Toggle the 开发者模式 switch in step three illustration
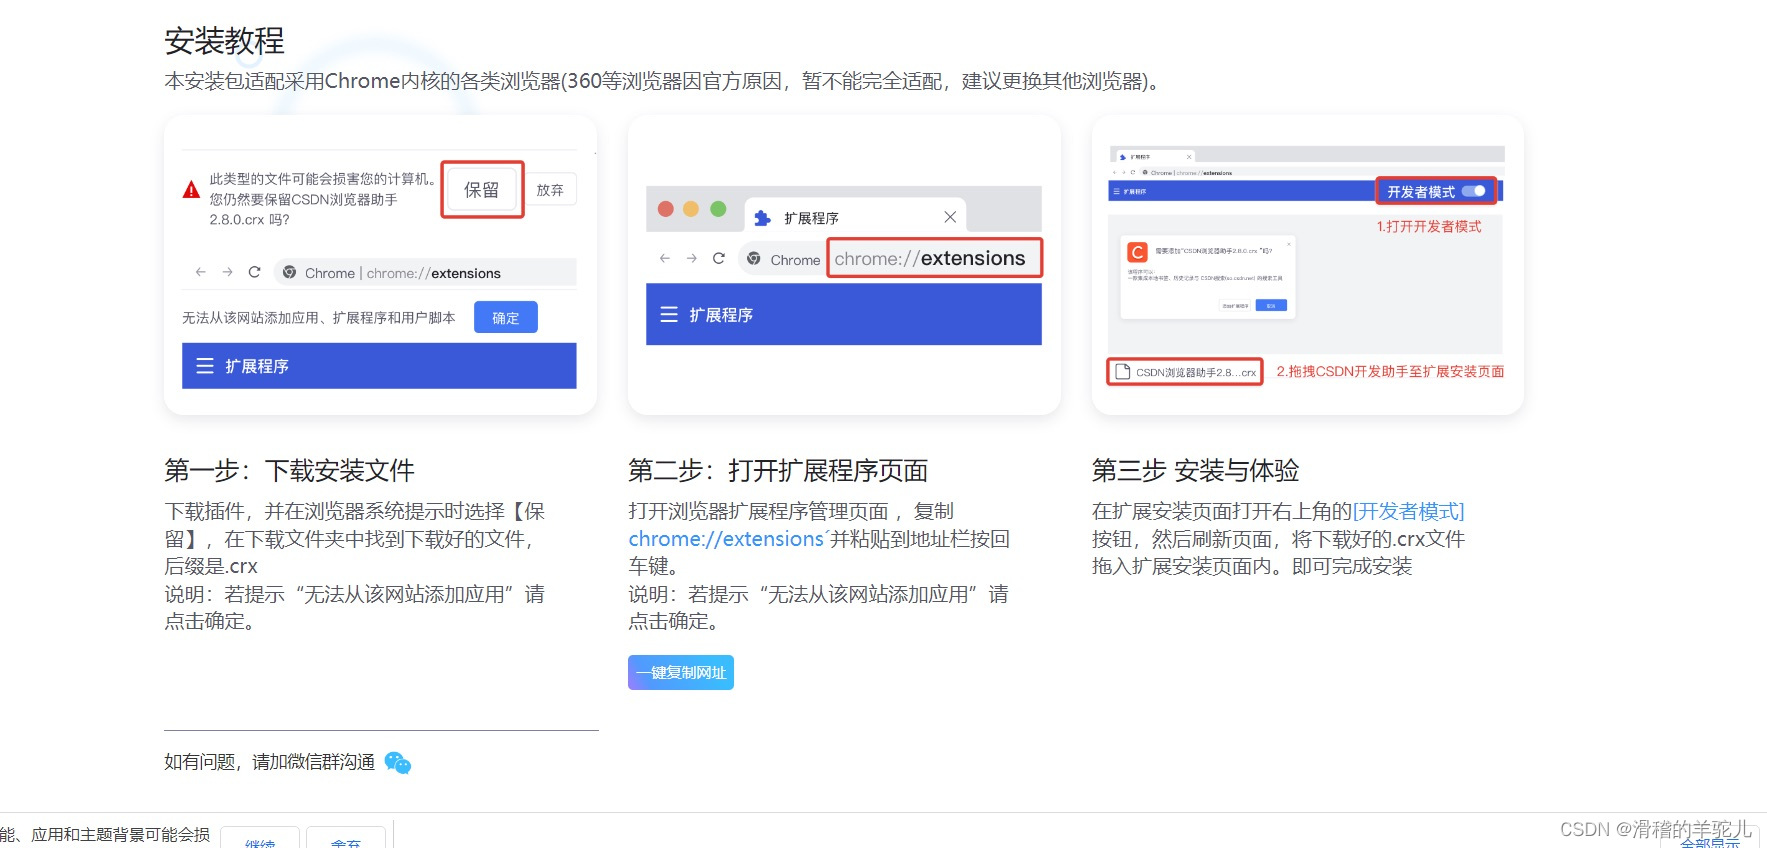Screen dimensions: 1767x848 pyautogui.click(x=1473, y=191)
